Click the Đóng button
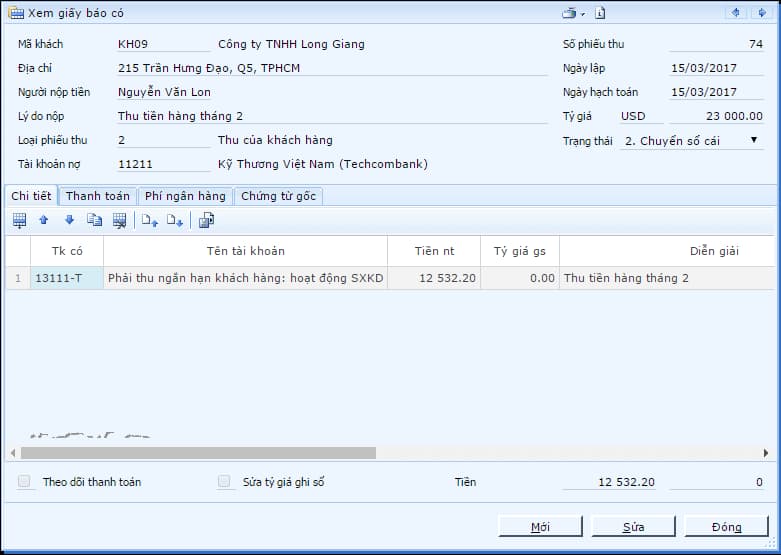This screenshot has width=781, height=555. pyautogui.click(x=726, y=527)
